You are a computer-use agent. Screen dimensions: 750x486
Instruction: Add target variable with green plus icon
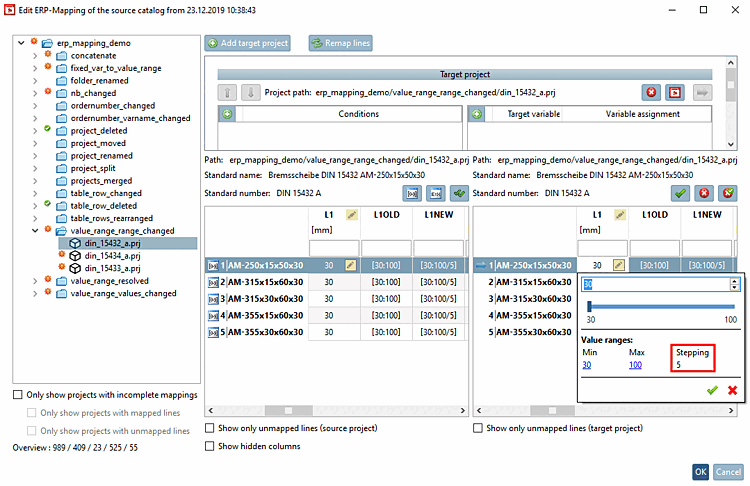(x=476, y=114)
